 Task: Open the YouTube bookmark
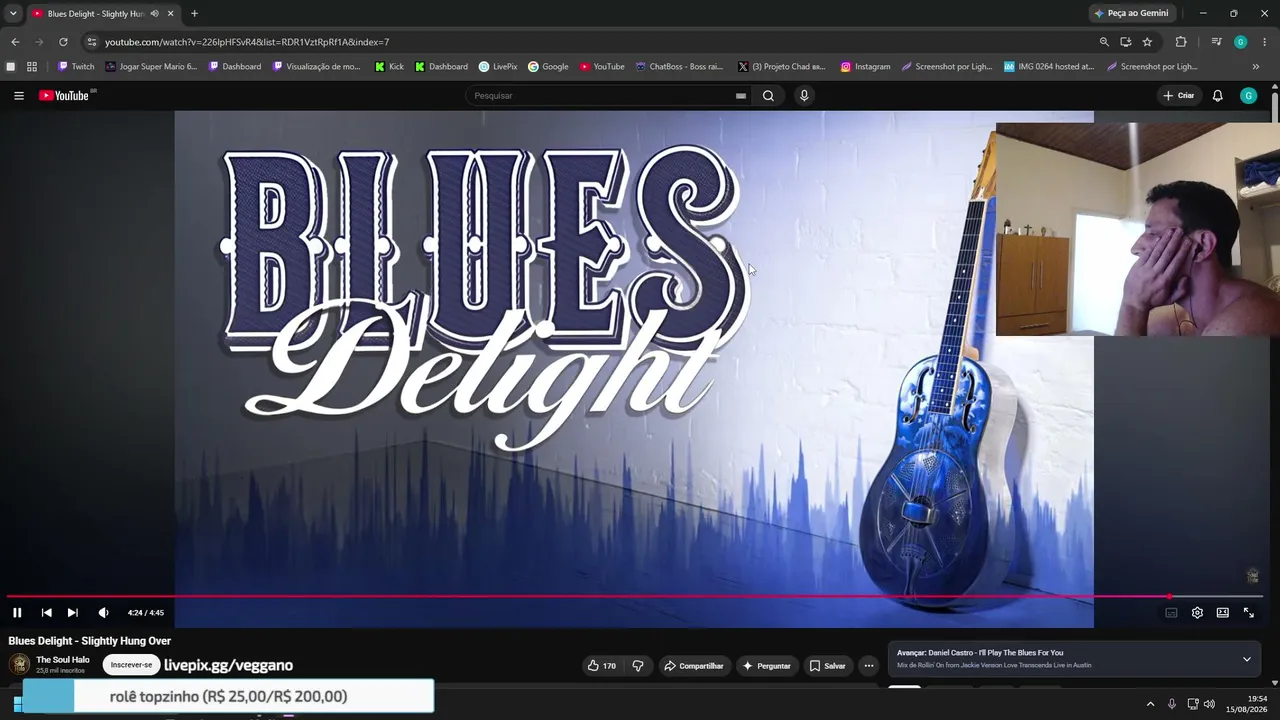[602, 67]
